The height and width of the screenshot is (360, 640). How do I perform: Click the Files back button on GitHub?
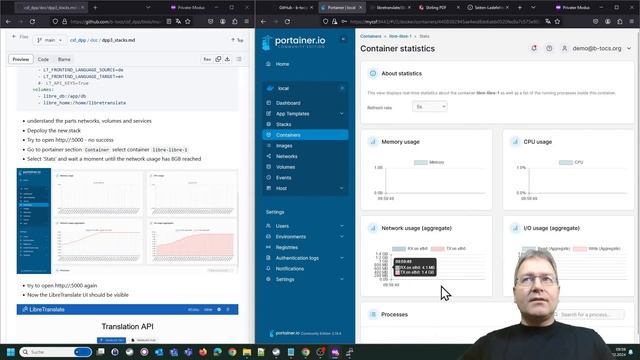pos(20,37)
